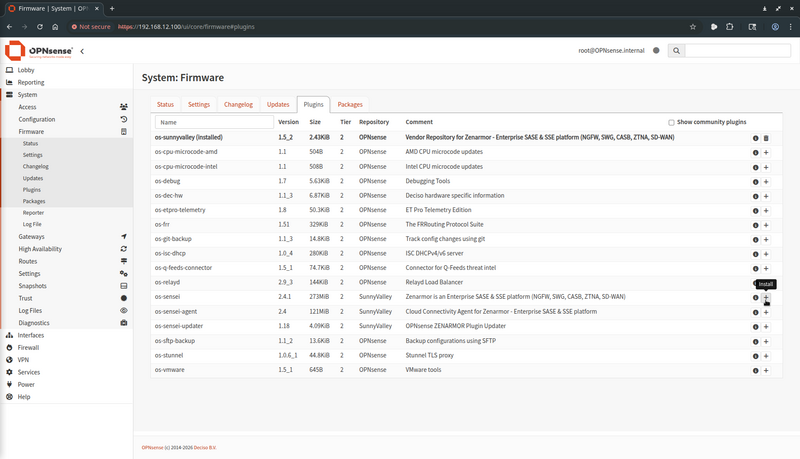Image resolution: width=800 pixels, height=459 pixels.
Task: Show info for os-debug plugin
Action: point(756,182)
